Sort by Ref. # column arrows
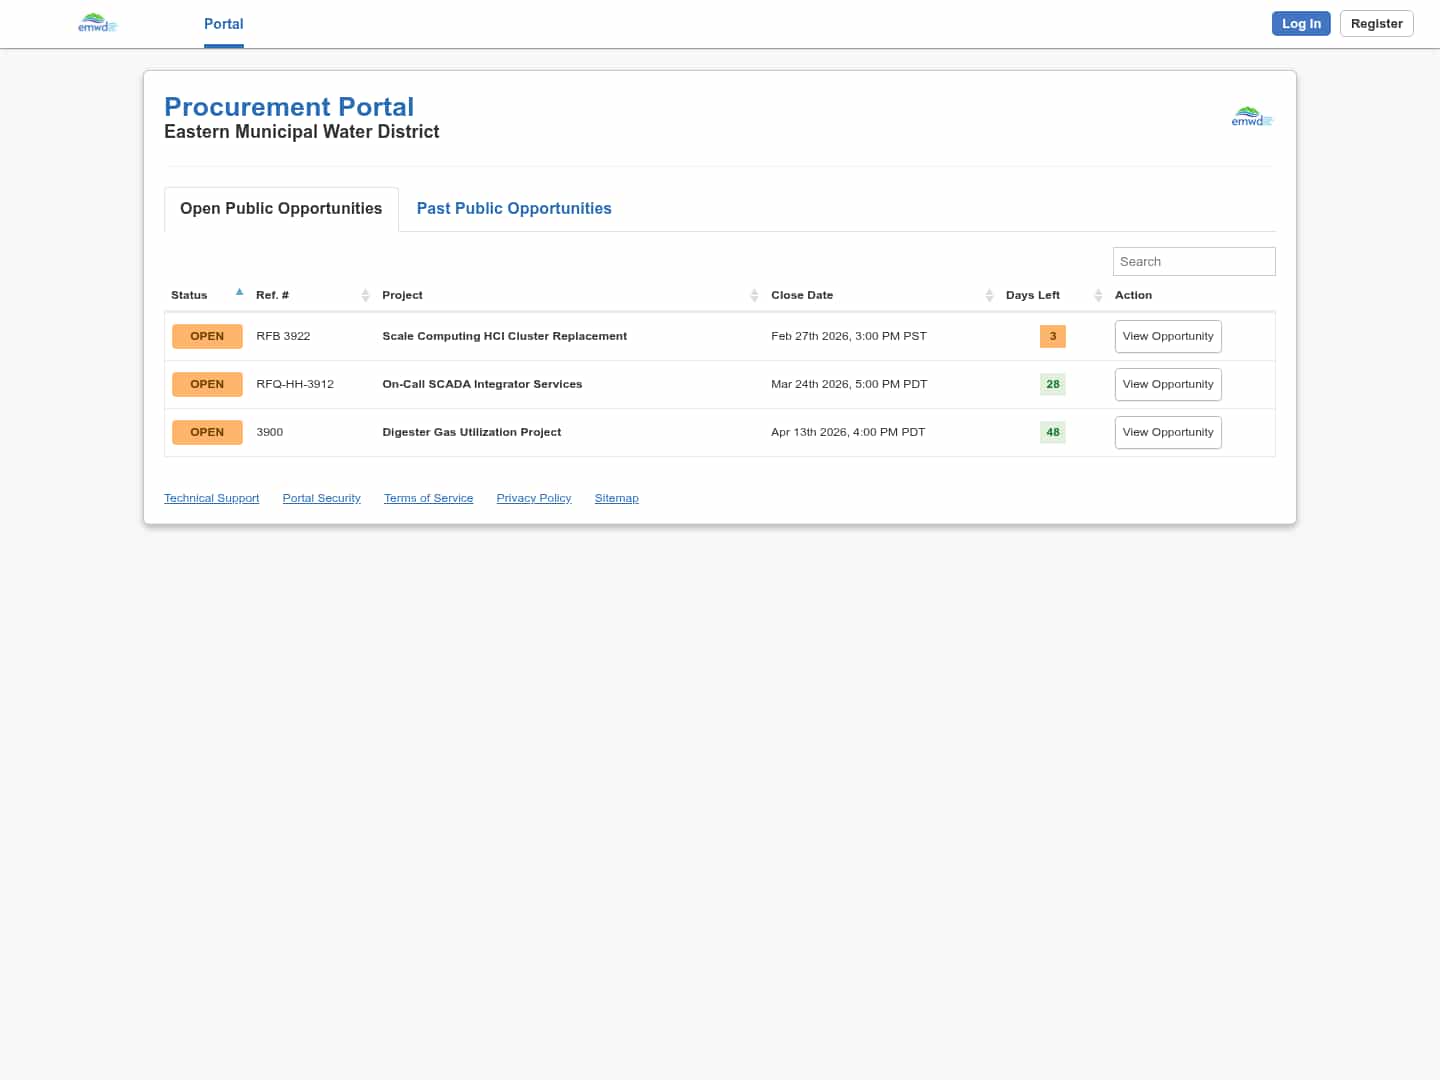Viewport: 1440px width, 1080px height. (x=365, y=295)
